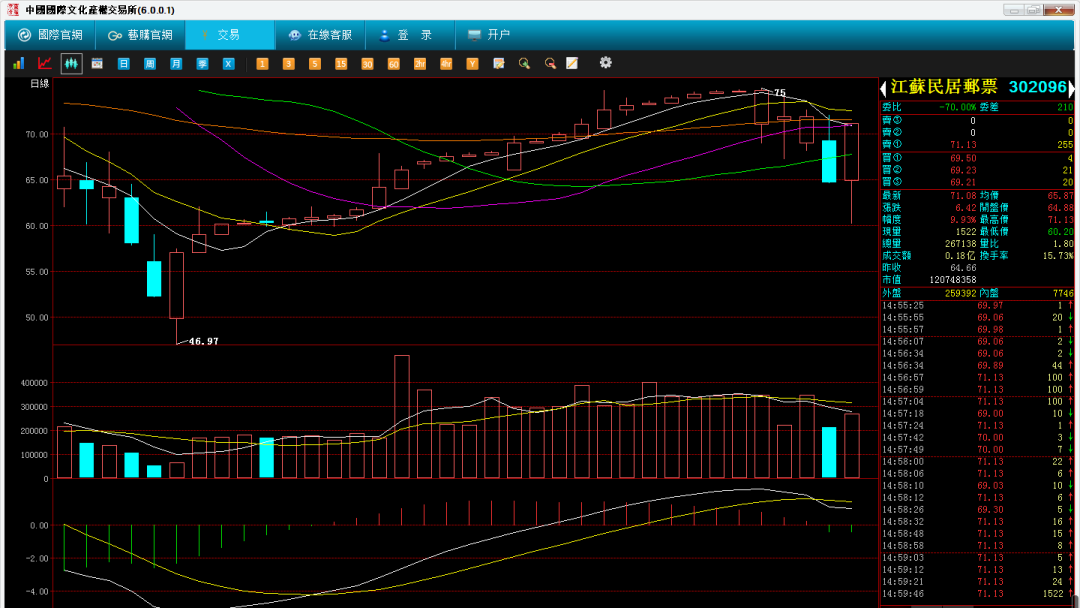Click the high label 75 on chart
Image resolution: width=1080 pixels, height=608 pixels.
pos(780,93)
